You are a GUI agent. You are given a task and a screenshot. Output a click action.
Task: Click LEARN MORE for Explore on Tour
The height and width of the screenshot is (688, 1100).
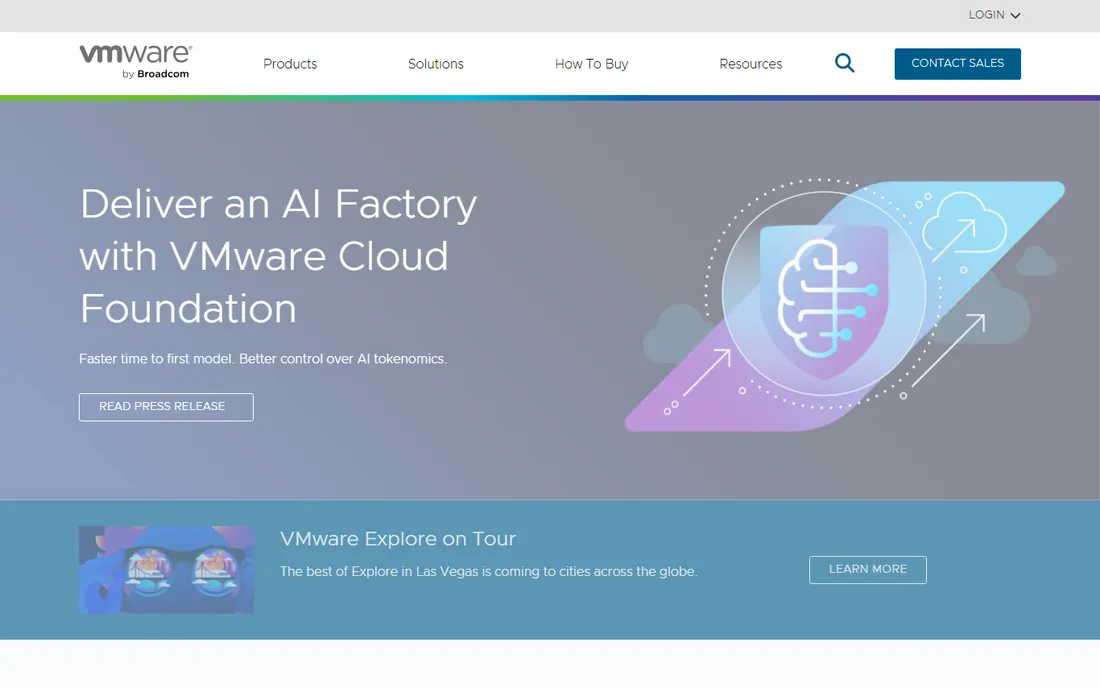(x=868, y=569)
